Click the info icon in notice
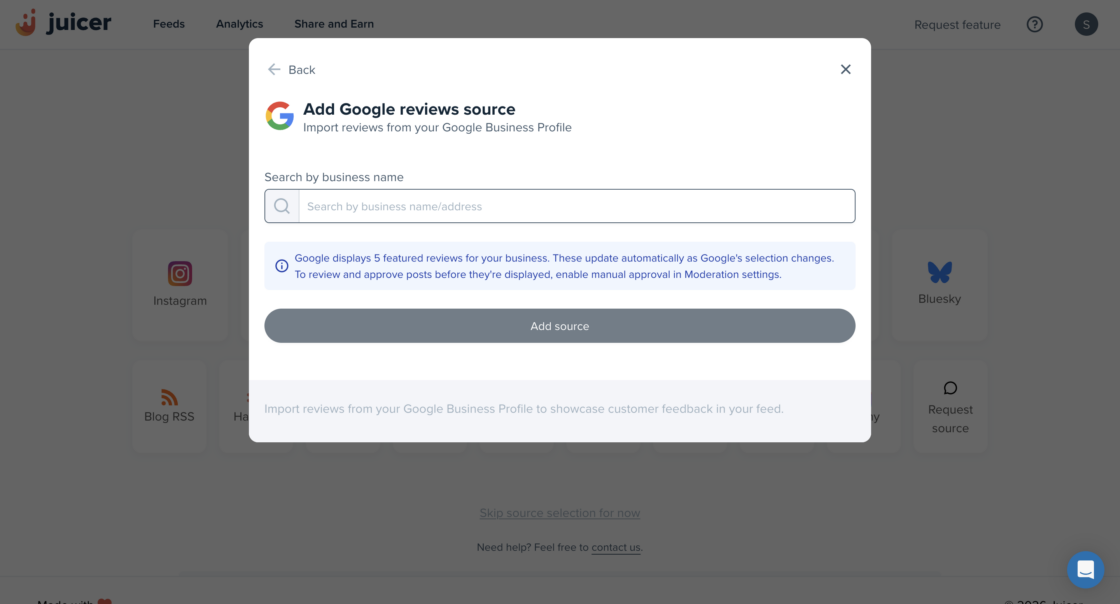The width and height of the screenshot is (1120, 604). [282, 266]
